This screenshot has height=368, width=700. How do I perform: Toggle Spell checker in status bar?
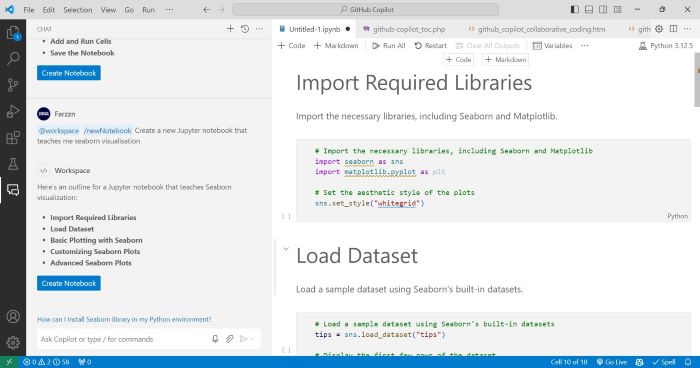[663, 362]
